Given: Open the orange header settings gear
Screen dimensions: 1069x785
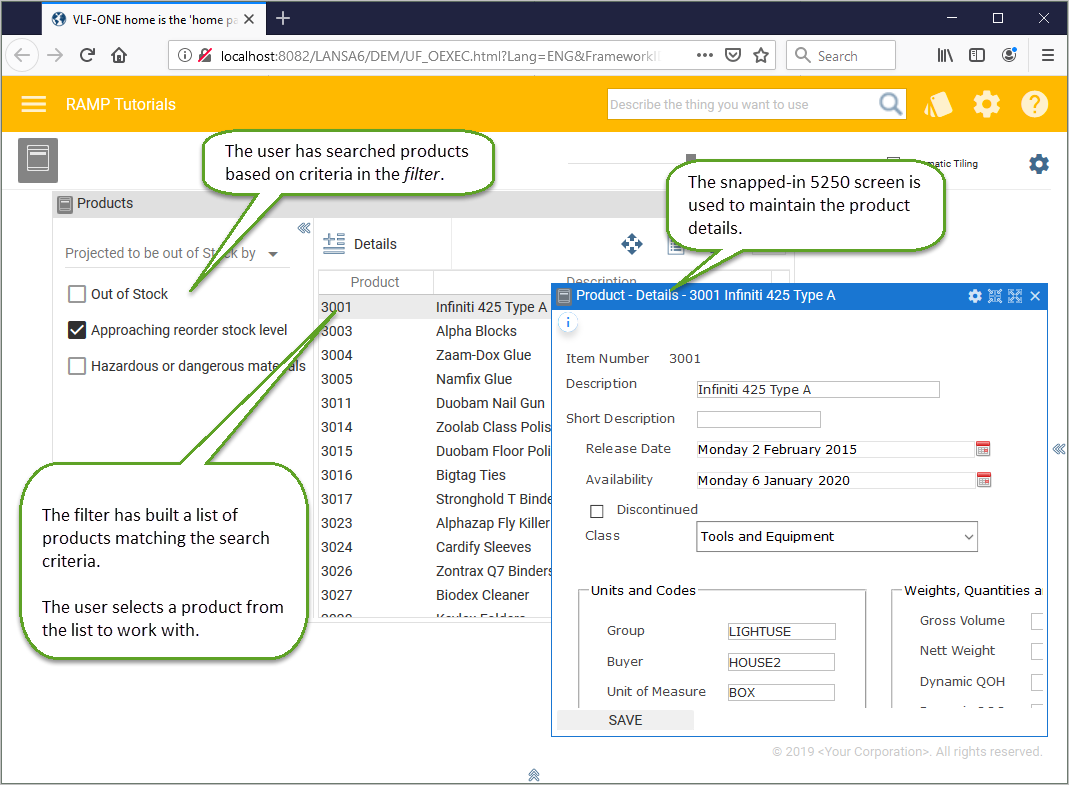Looking at the screenshot, I should click(986, 104).
